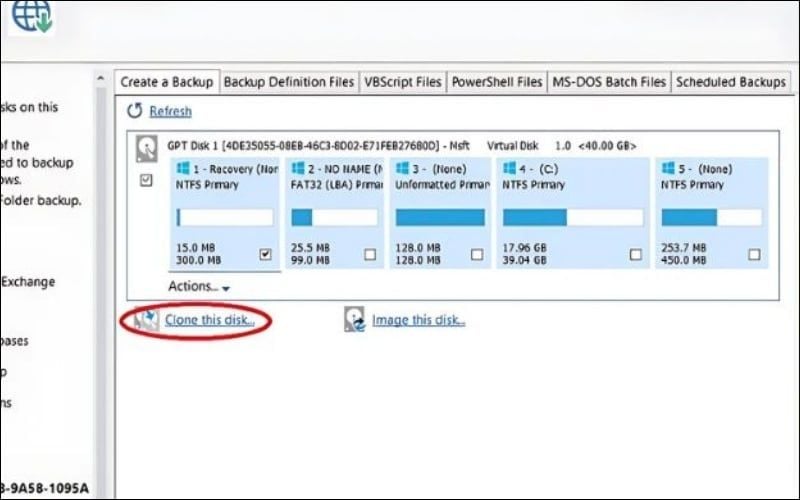Click Windows logo on partition 2 NO NAME
The height and width of the screenshot is (500, 800).
point(297,168)
